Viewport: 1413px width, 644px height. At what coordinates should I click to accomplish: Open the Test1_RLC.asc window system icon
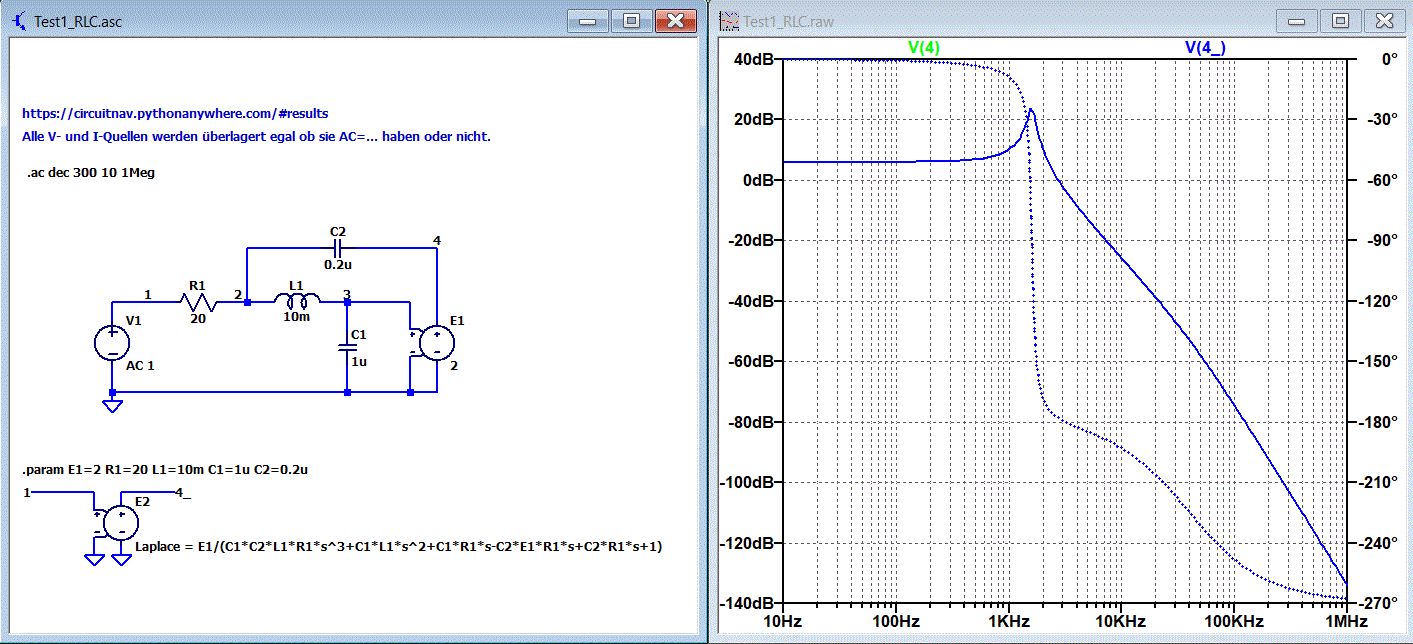click(x=18, y=20)
